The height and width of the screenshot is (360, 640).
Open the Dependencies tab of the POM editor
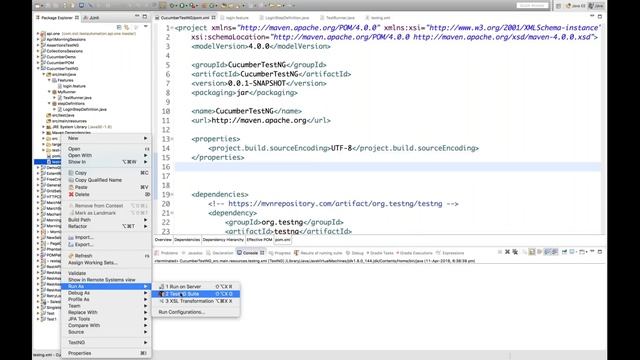click(187, 240)
